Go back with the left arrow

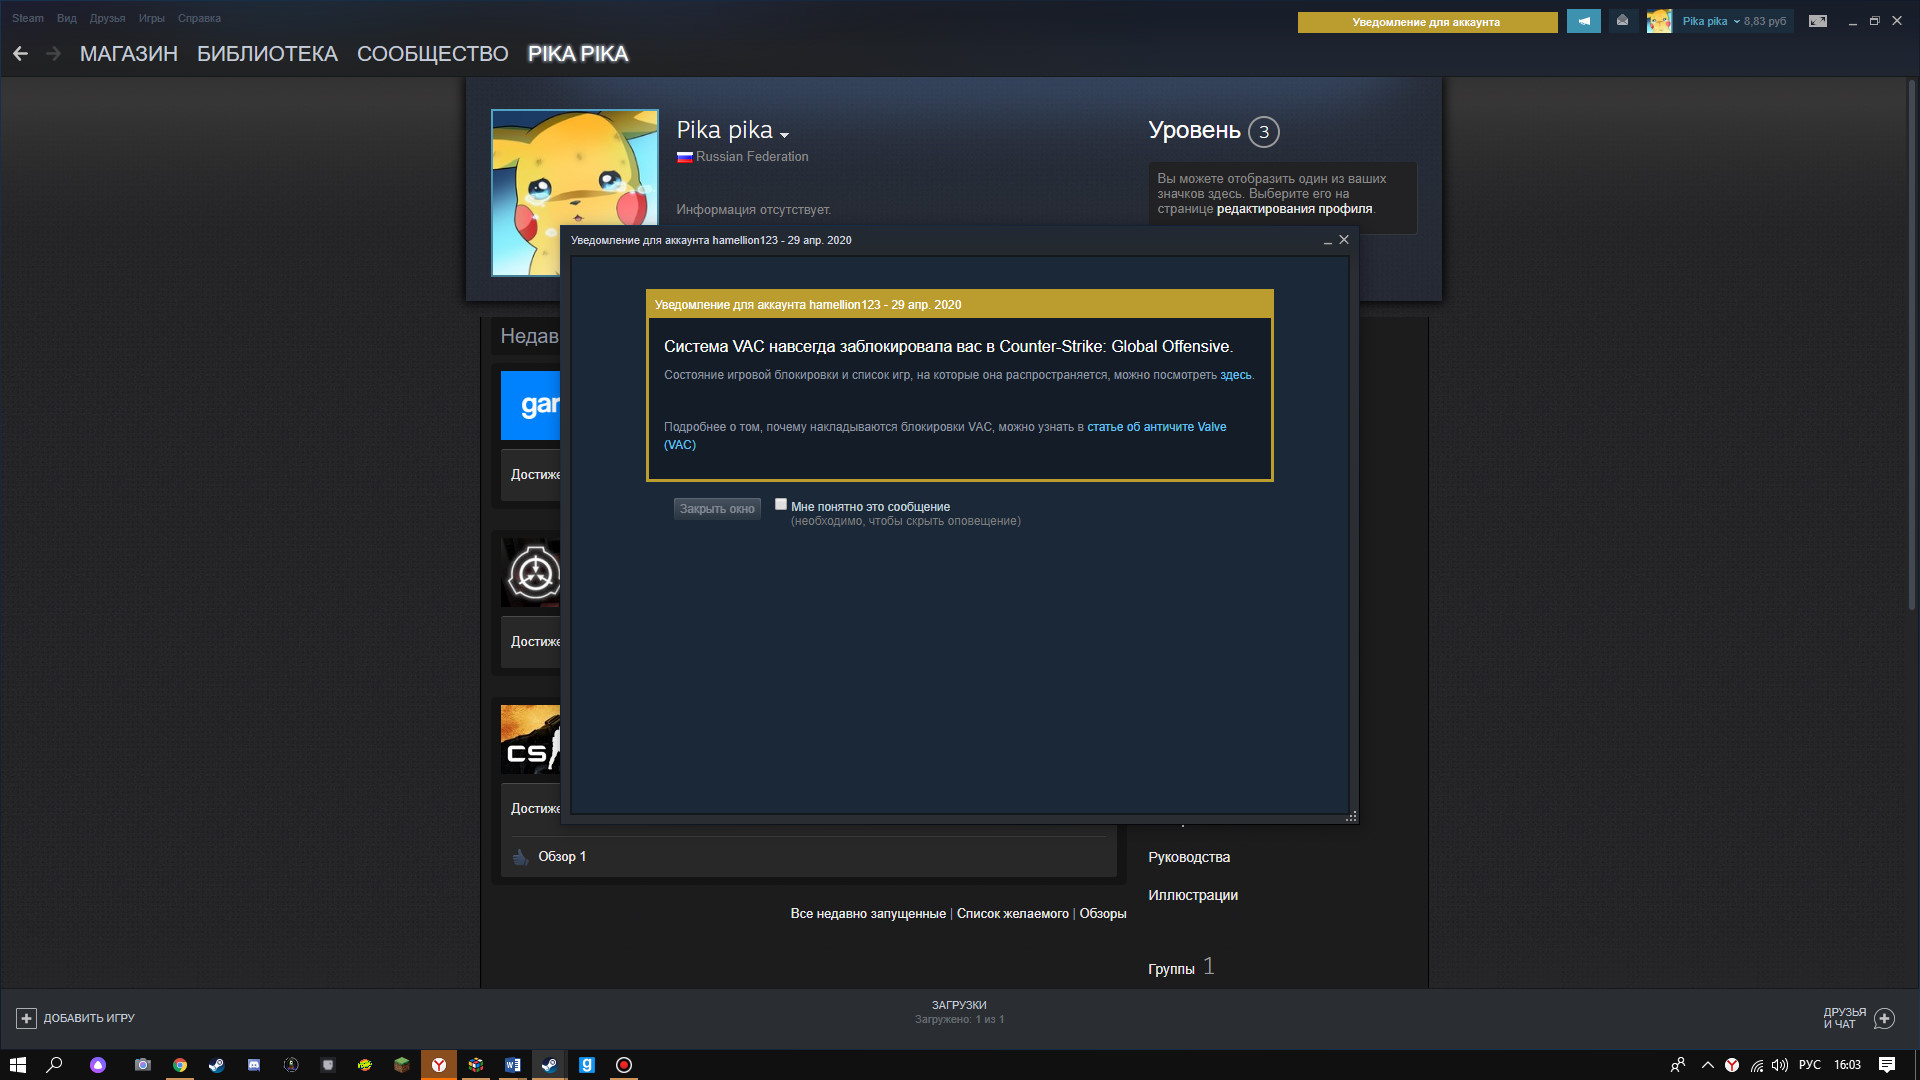coord(21,54)
